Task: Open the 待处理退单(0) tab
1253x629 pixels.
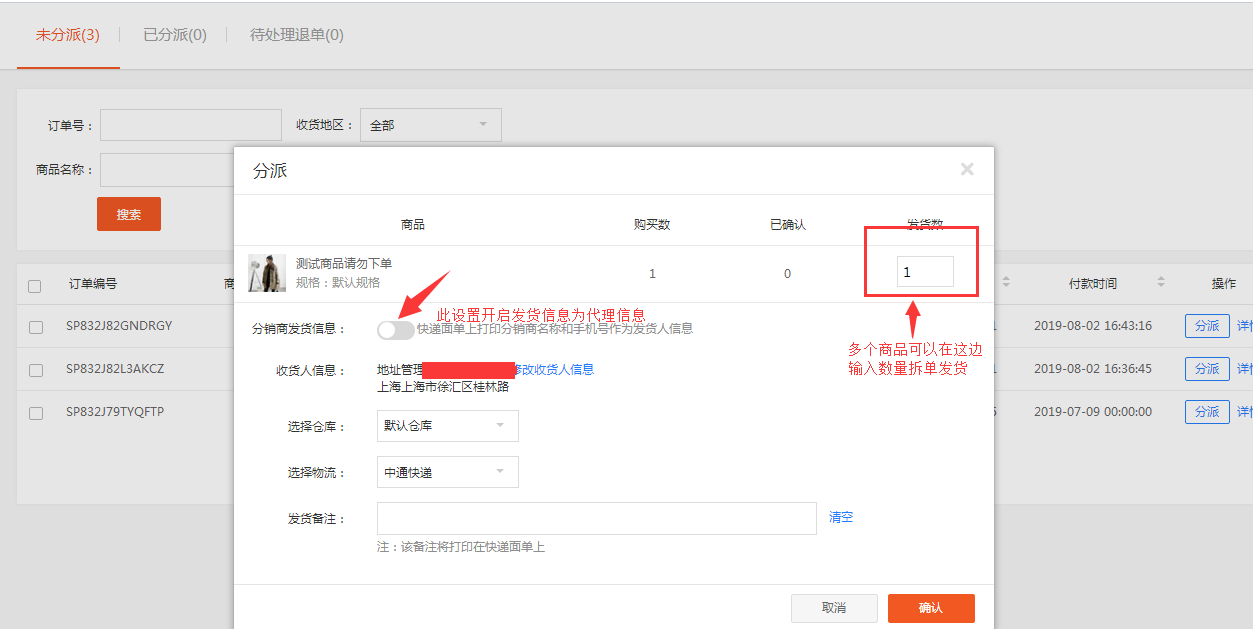Action: click(297, 35)
